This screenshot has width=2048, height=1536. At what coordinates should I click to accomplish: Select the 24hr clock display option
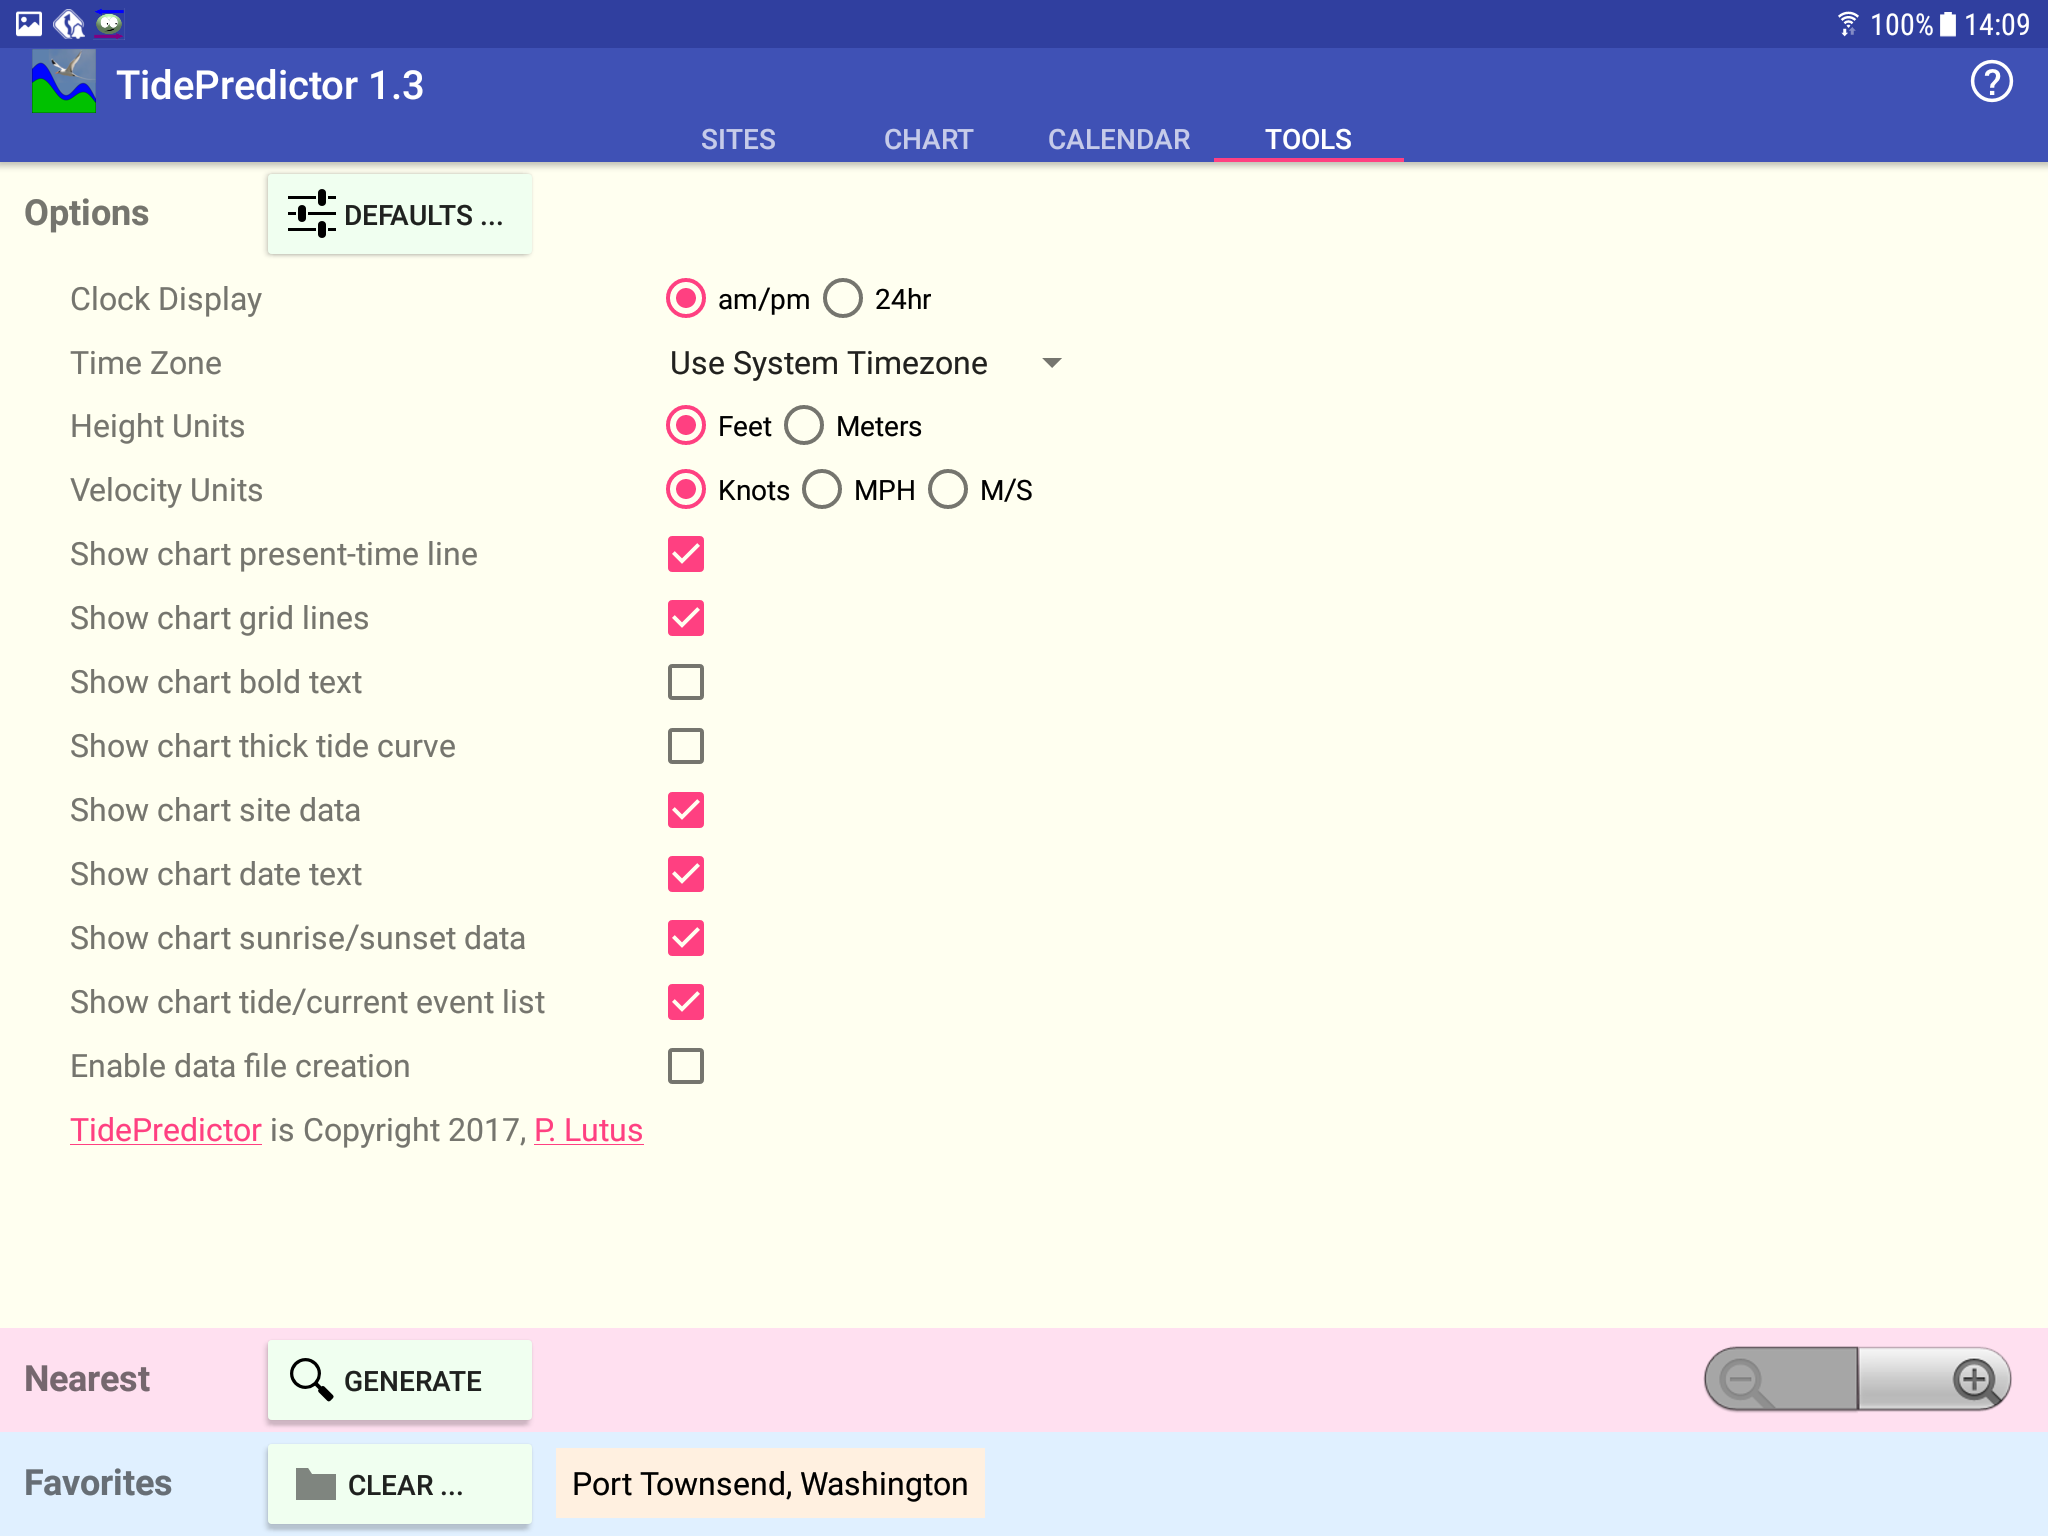843,299
